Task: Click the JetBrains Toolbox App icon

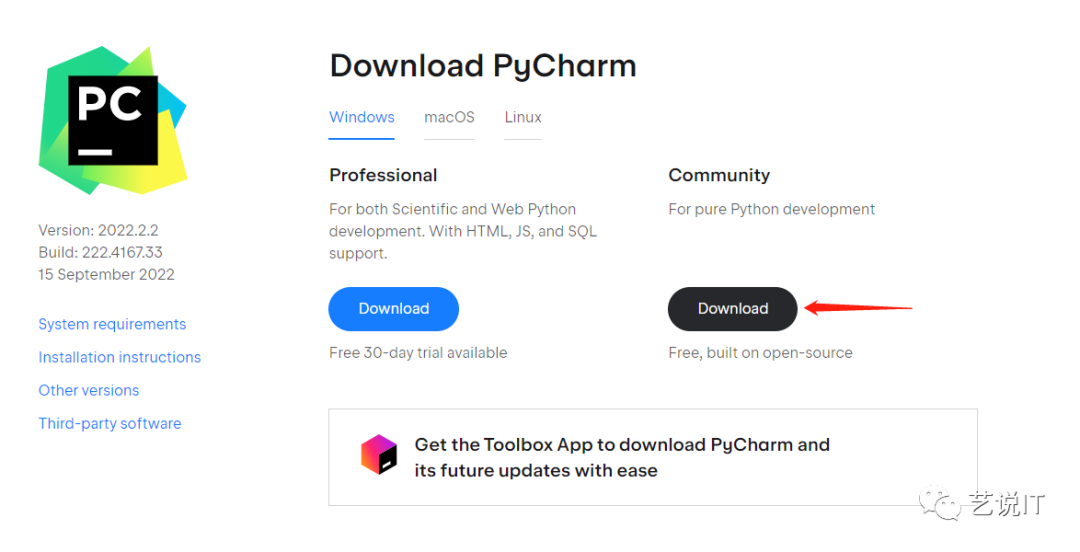Action: [379, 455]
